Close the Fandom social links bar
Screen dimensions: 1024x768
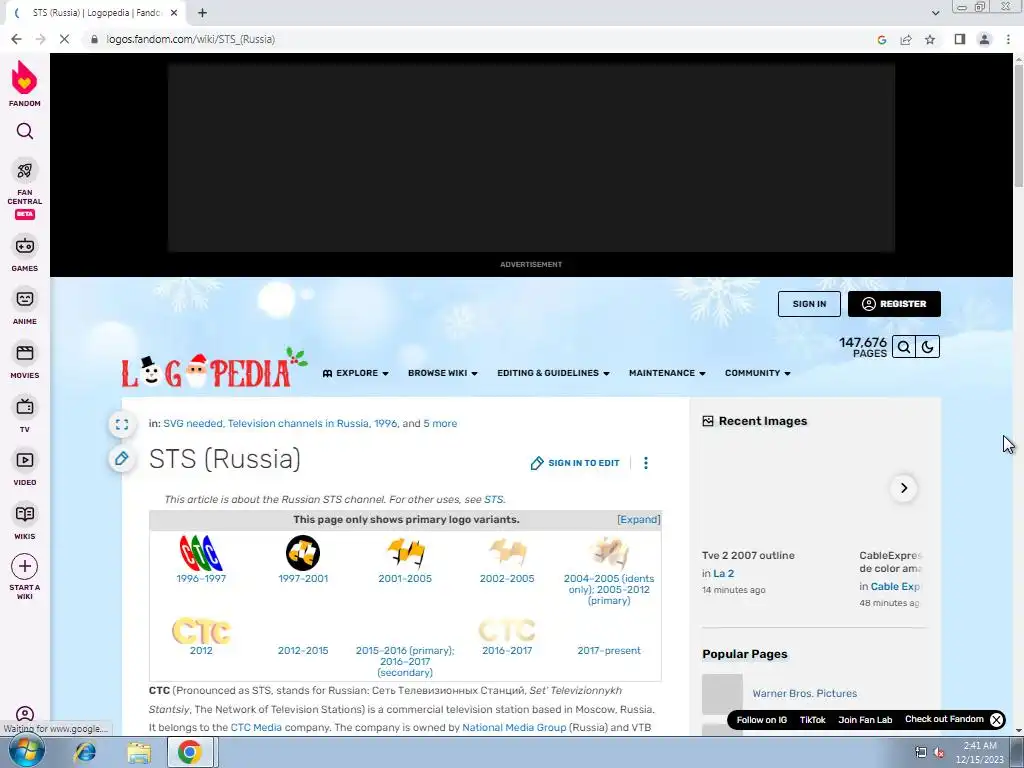point(996,720)
